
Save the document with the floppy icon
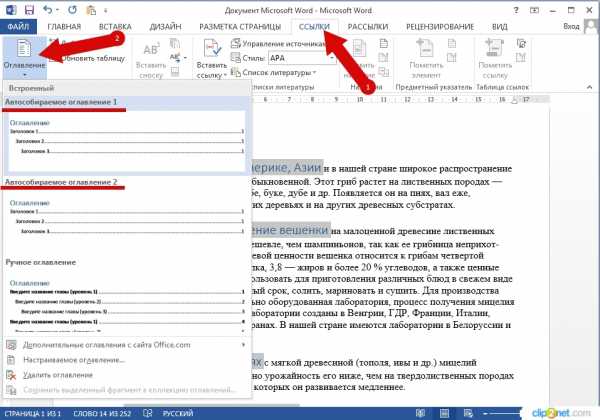point(29,10)
